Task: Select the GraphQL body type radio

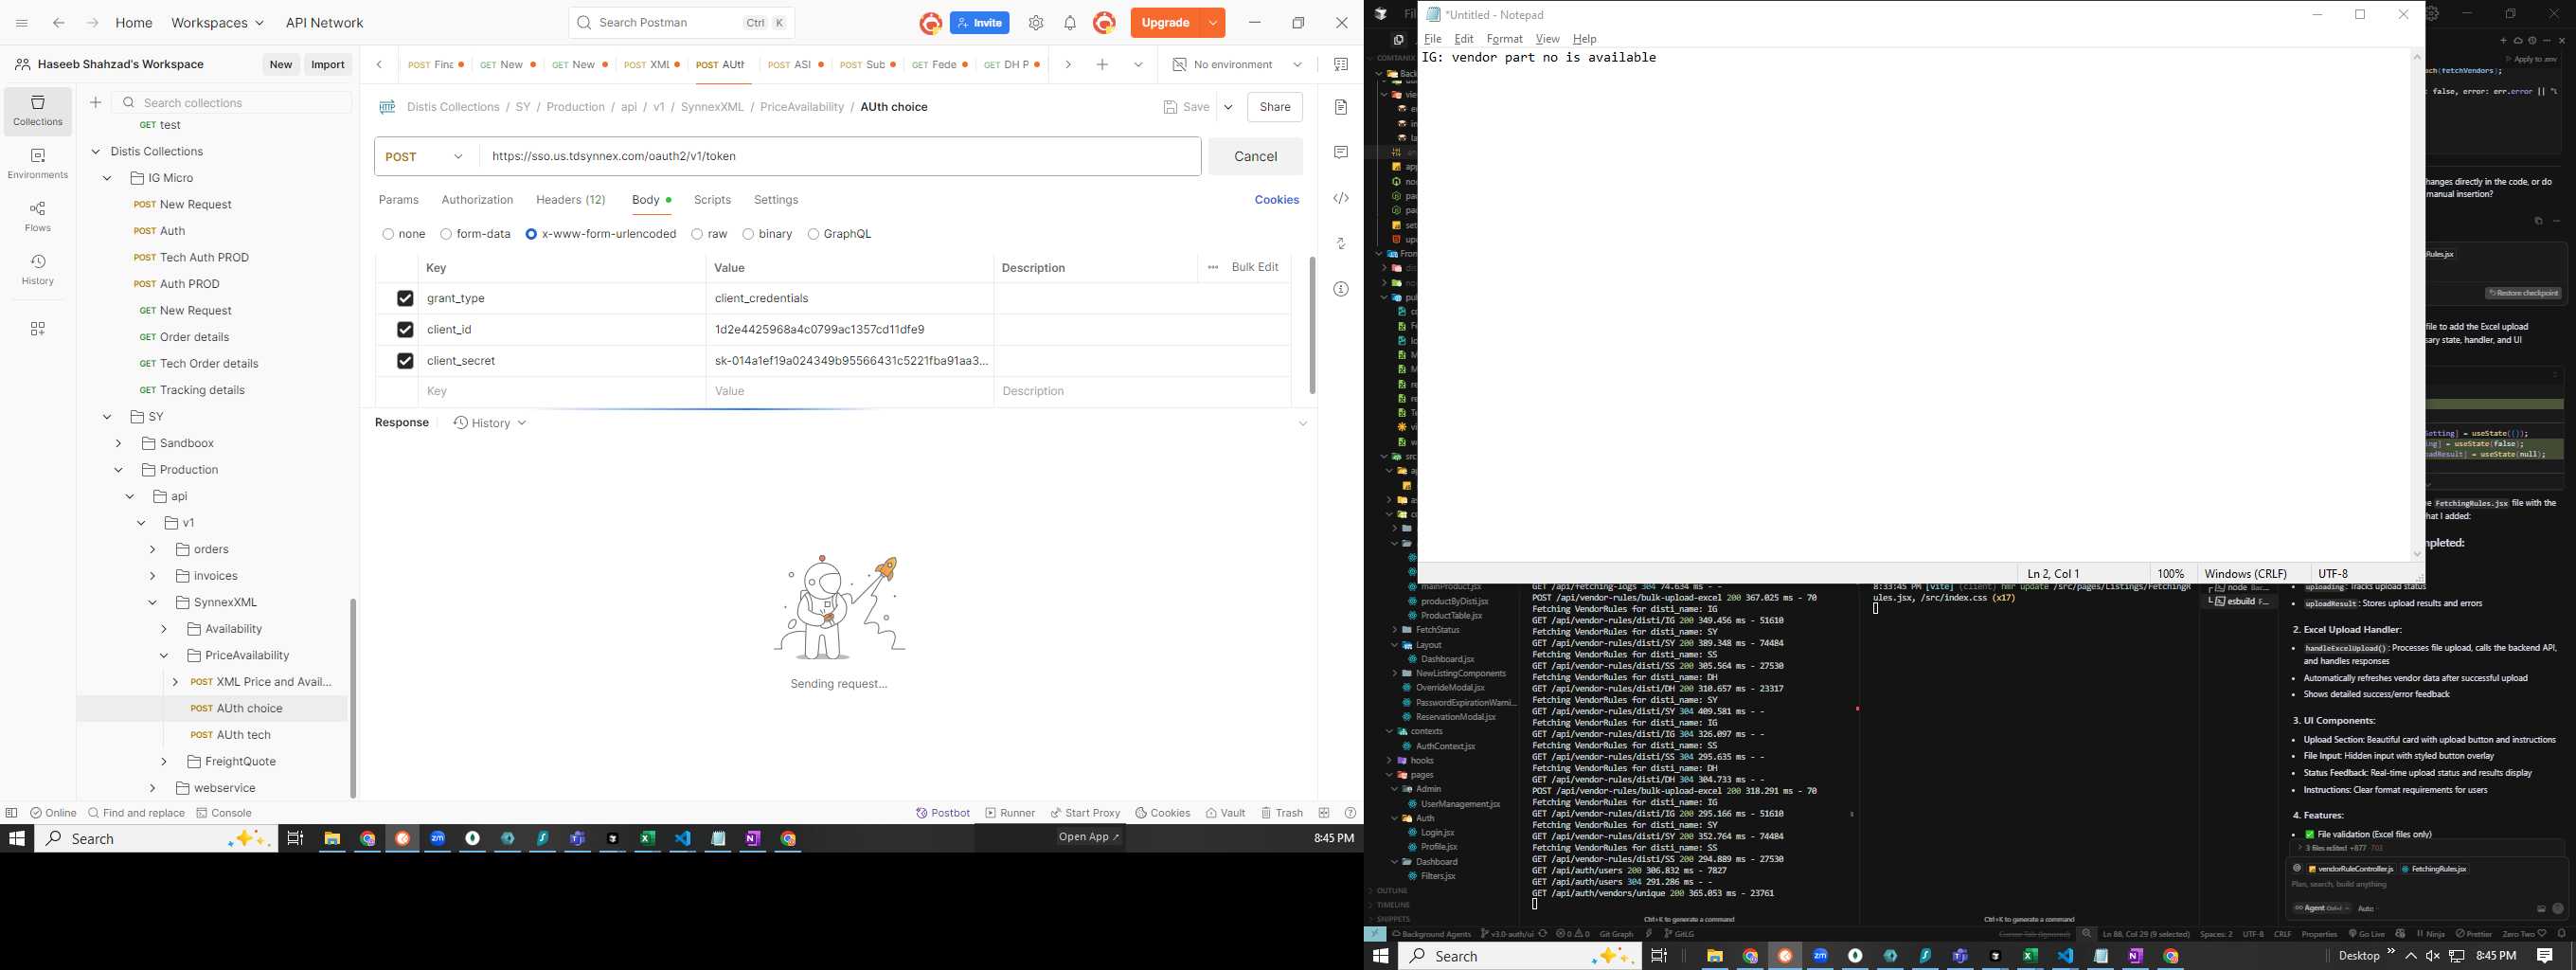Action: tap(813, 234)
